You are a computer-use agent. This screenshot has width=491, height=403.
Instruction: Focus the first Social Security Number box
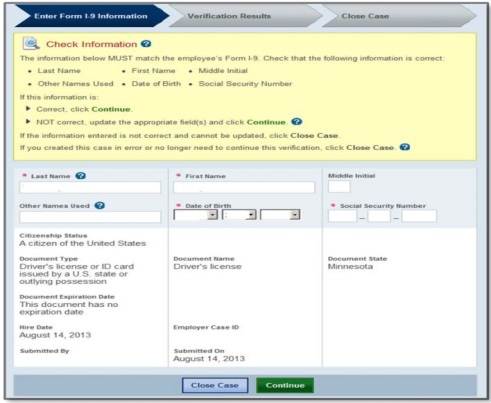pos(342,216)
